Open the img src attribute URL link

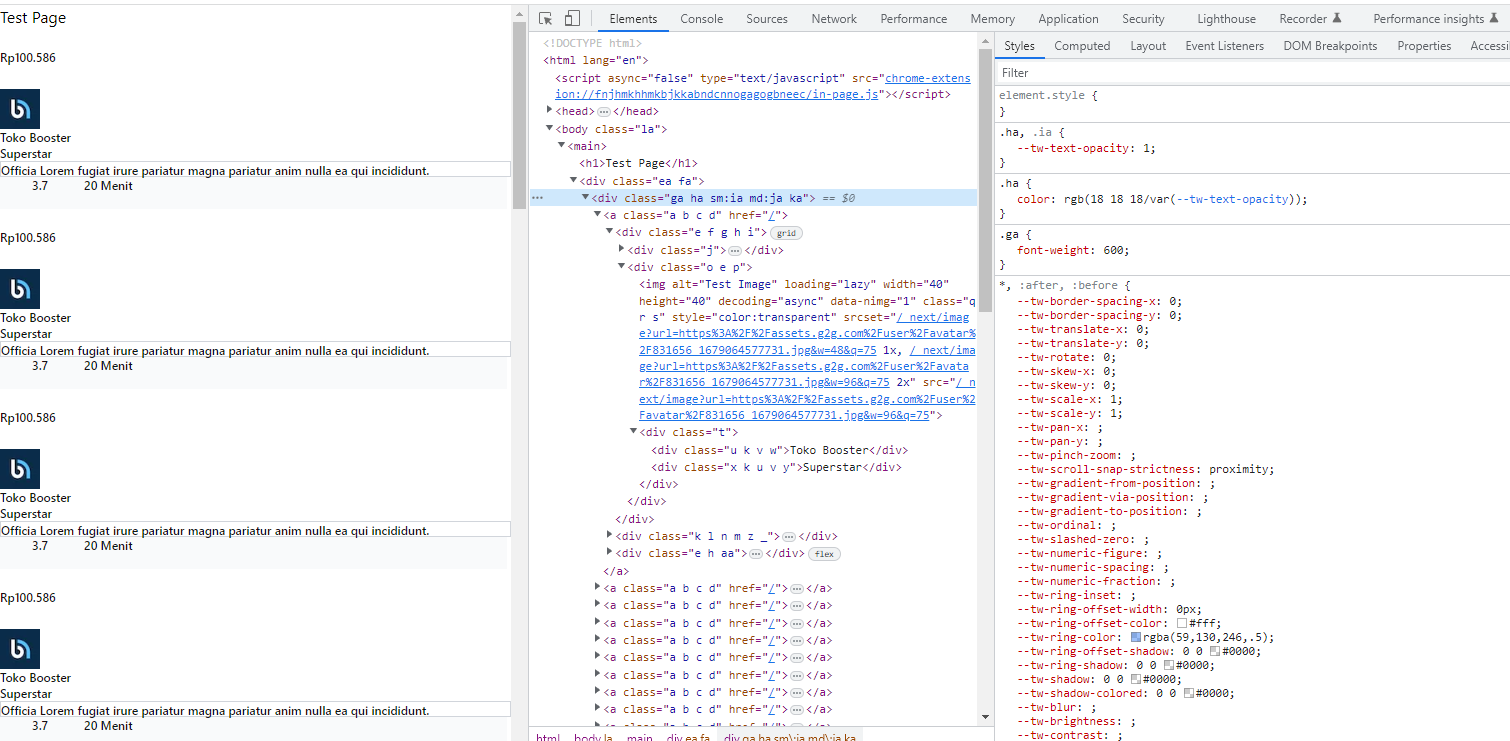pyautogui.click(x=808, y=398)
